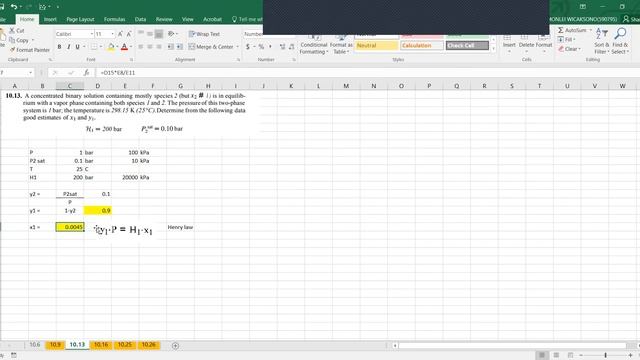Expand the cell styles gallery more arrow
This screenshot has width=640, height=360.
[493, 49]
